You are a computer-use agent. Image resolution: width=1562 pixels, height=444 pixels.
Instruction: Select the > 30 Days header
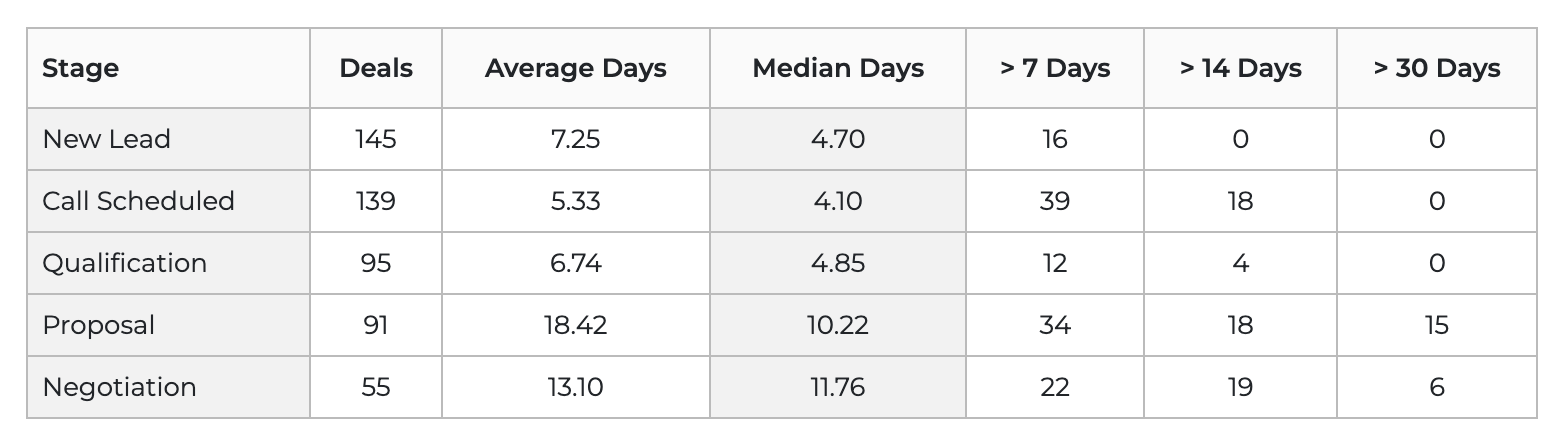tap(1436, 68)
